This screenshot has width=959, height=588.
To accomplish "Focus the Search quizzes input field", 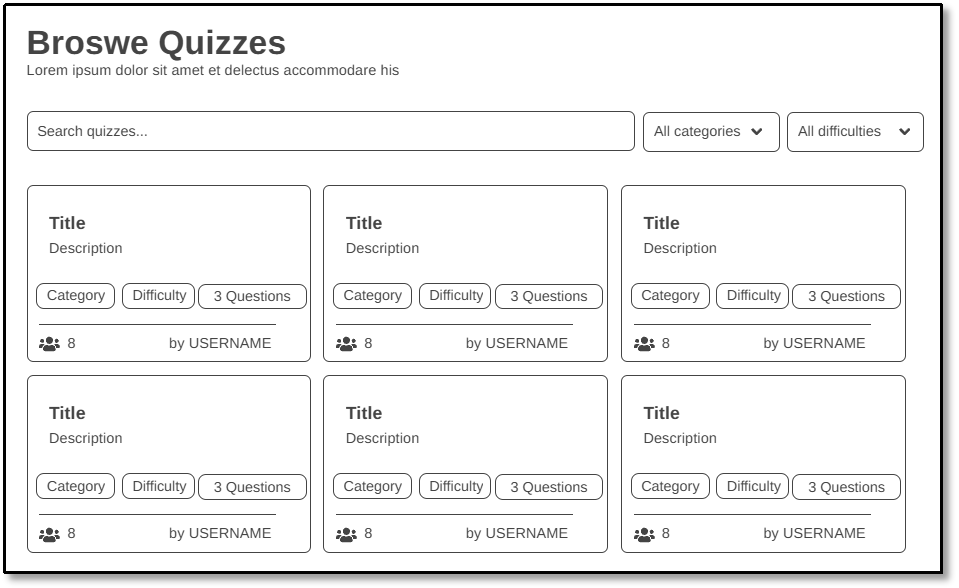I will 330,132.
